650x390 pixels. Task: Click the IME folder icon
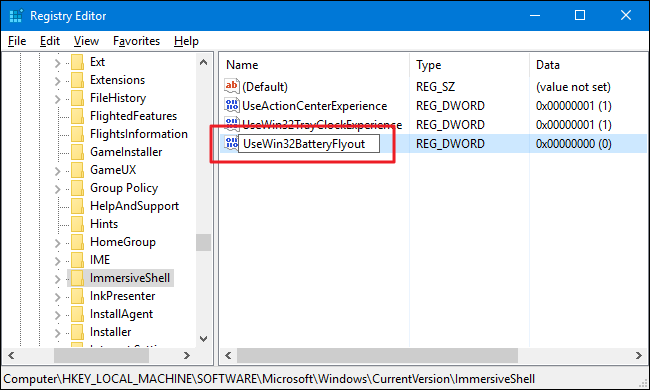point(78,260)
